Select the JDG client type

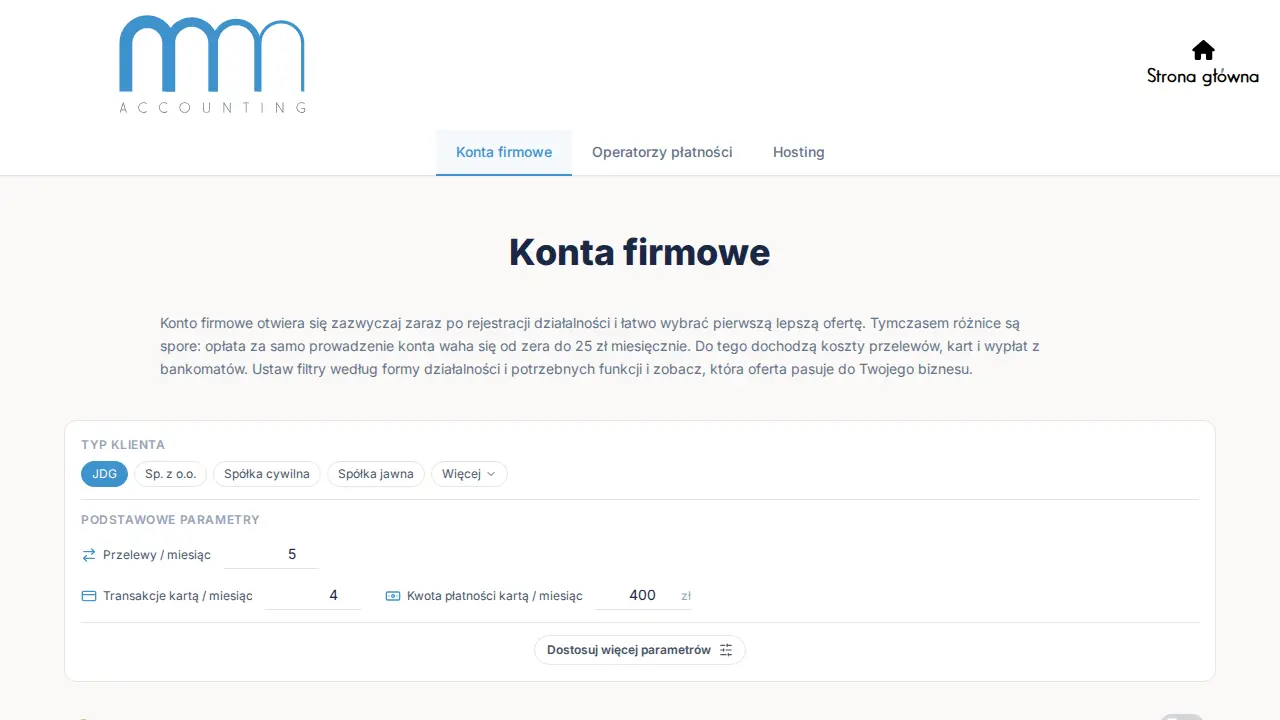pyautogui.click(x=104, y=474)
